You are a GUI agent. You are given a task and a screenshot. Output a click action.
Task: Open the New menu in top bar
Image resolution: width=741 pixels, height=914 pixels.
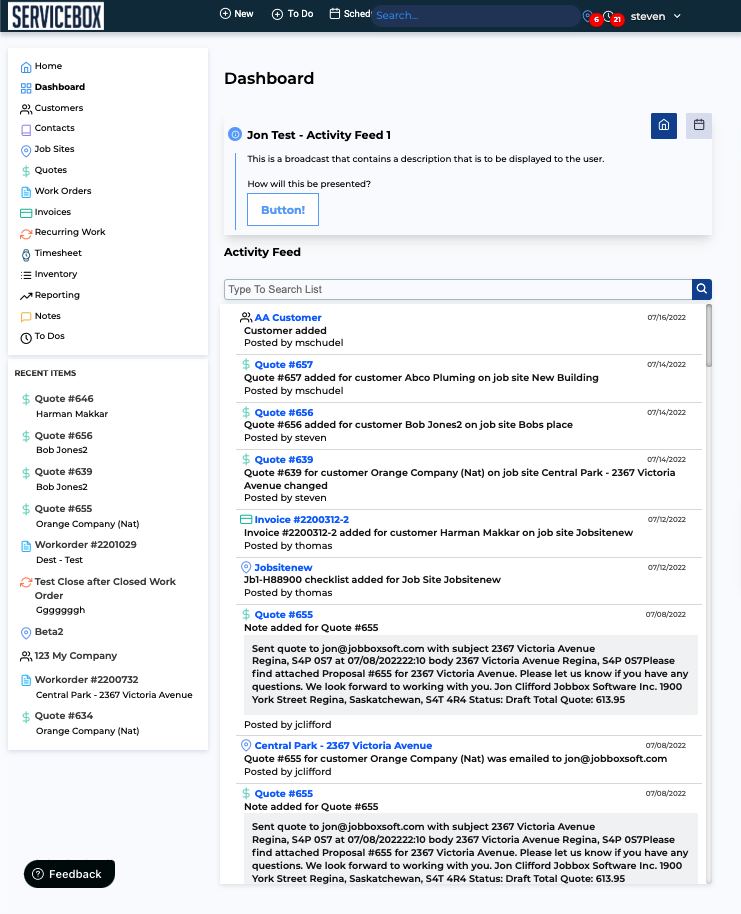click(236, 14)
